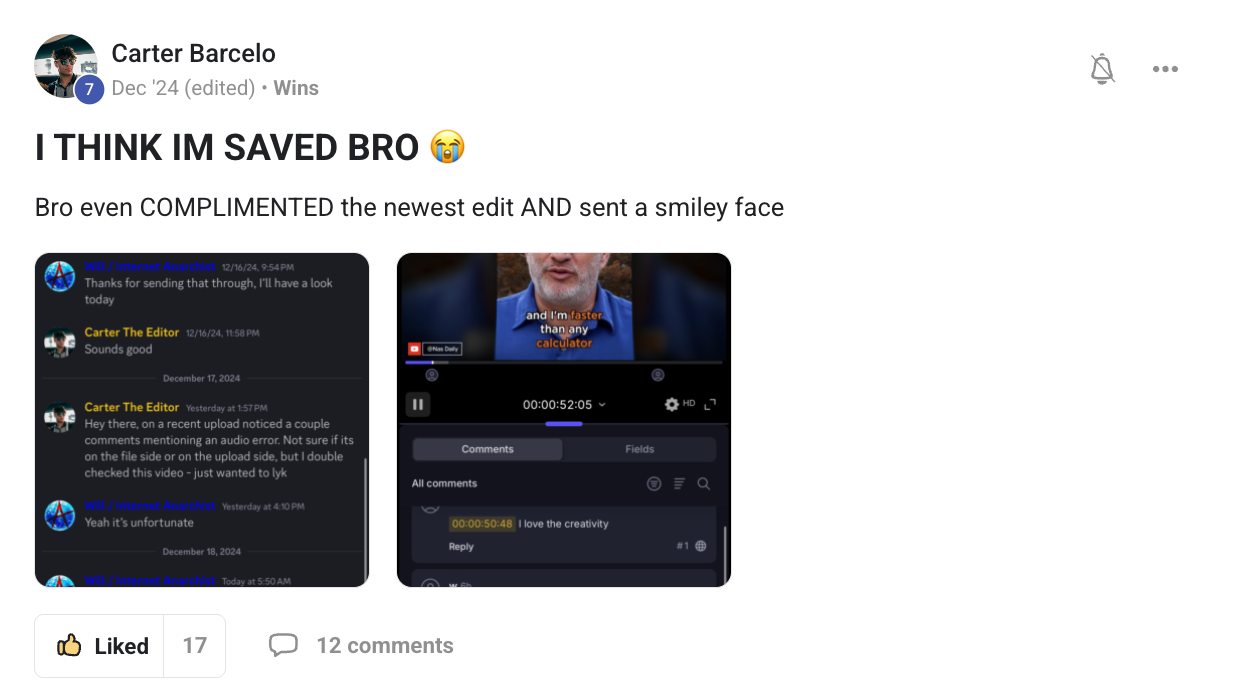Open the three-dots post options menu

click(x=1165, y=69)
